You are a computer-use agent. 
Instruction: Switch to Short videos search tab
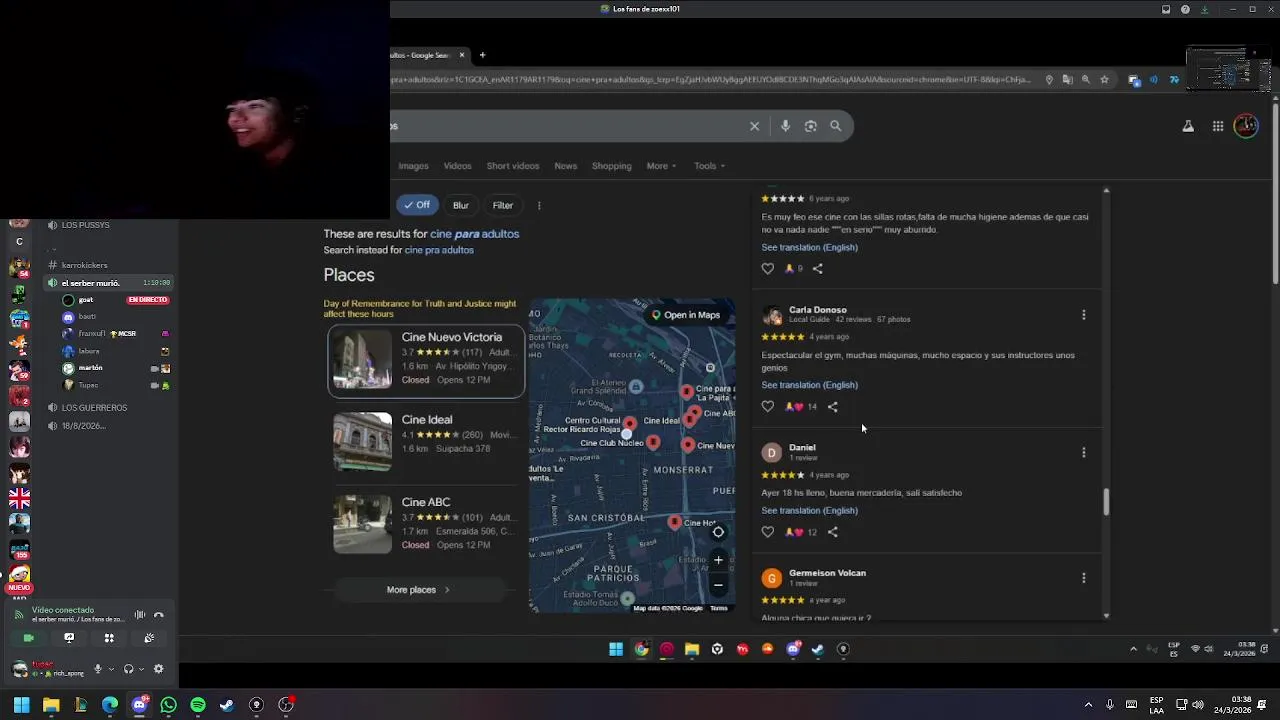(x=513, y=166)
